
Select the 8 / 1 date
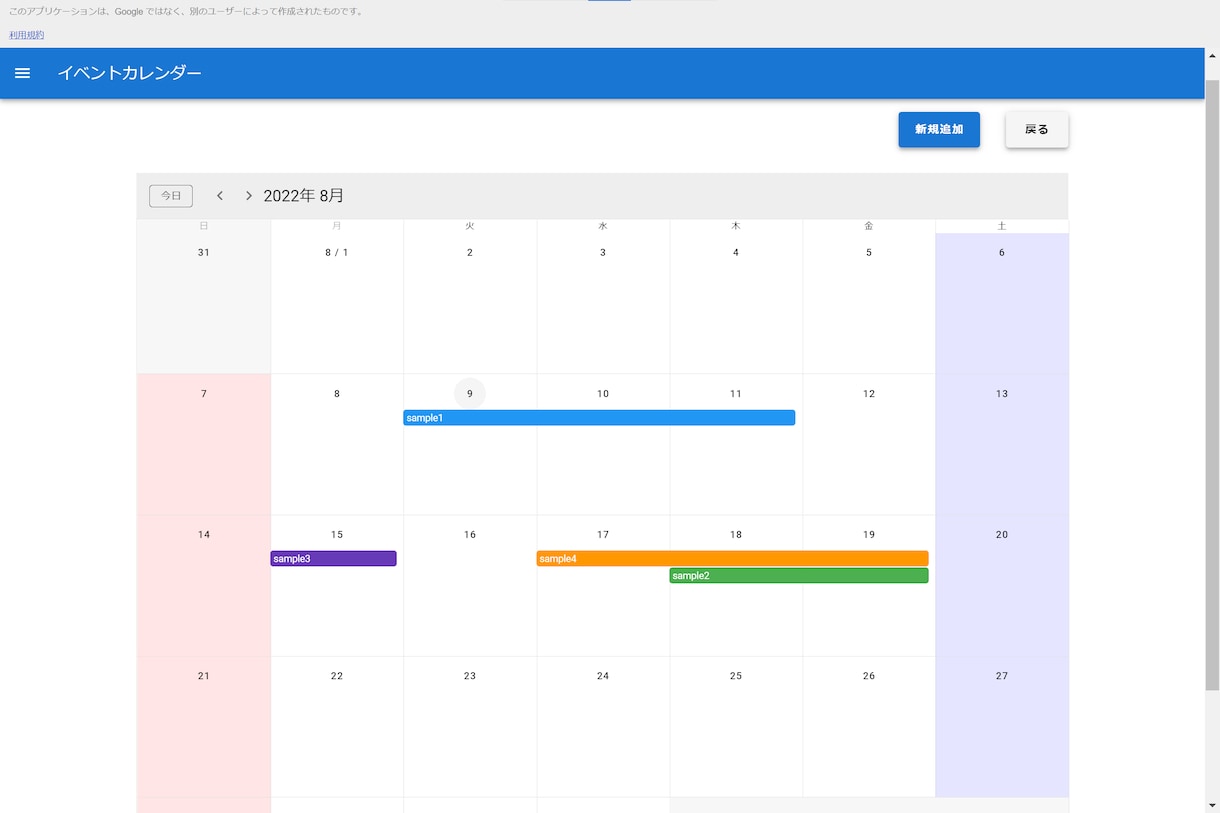coord(337,253)
